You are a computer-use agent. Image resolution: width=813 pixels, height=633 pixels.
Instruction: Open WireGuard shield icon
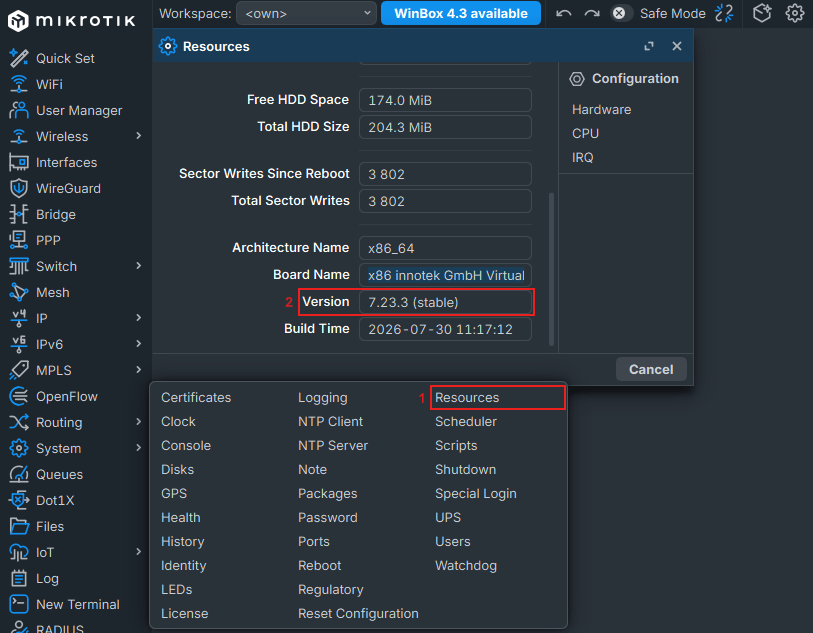click(19, 188)
